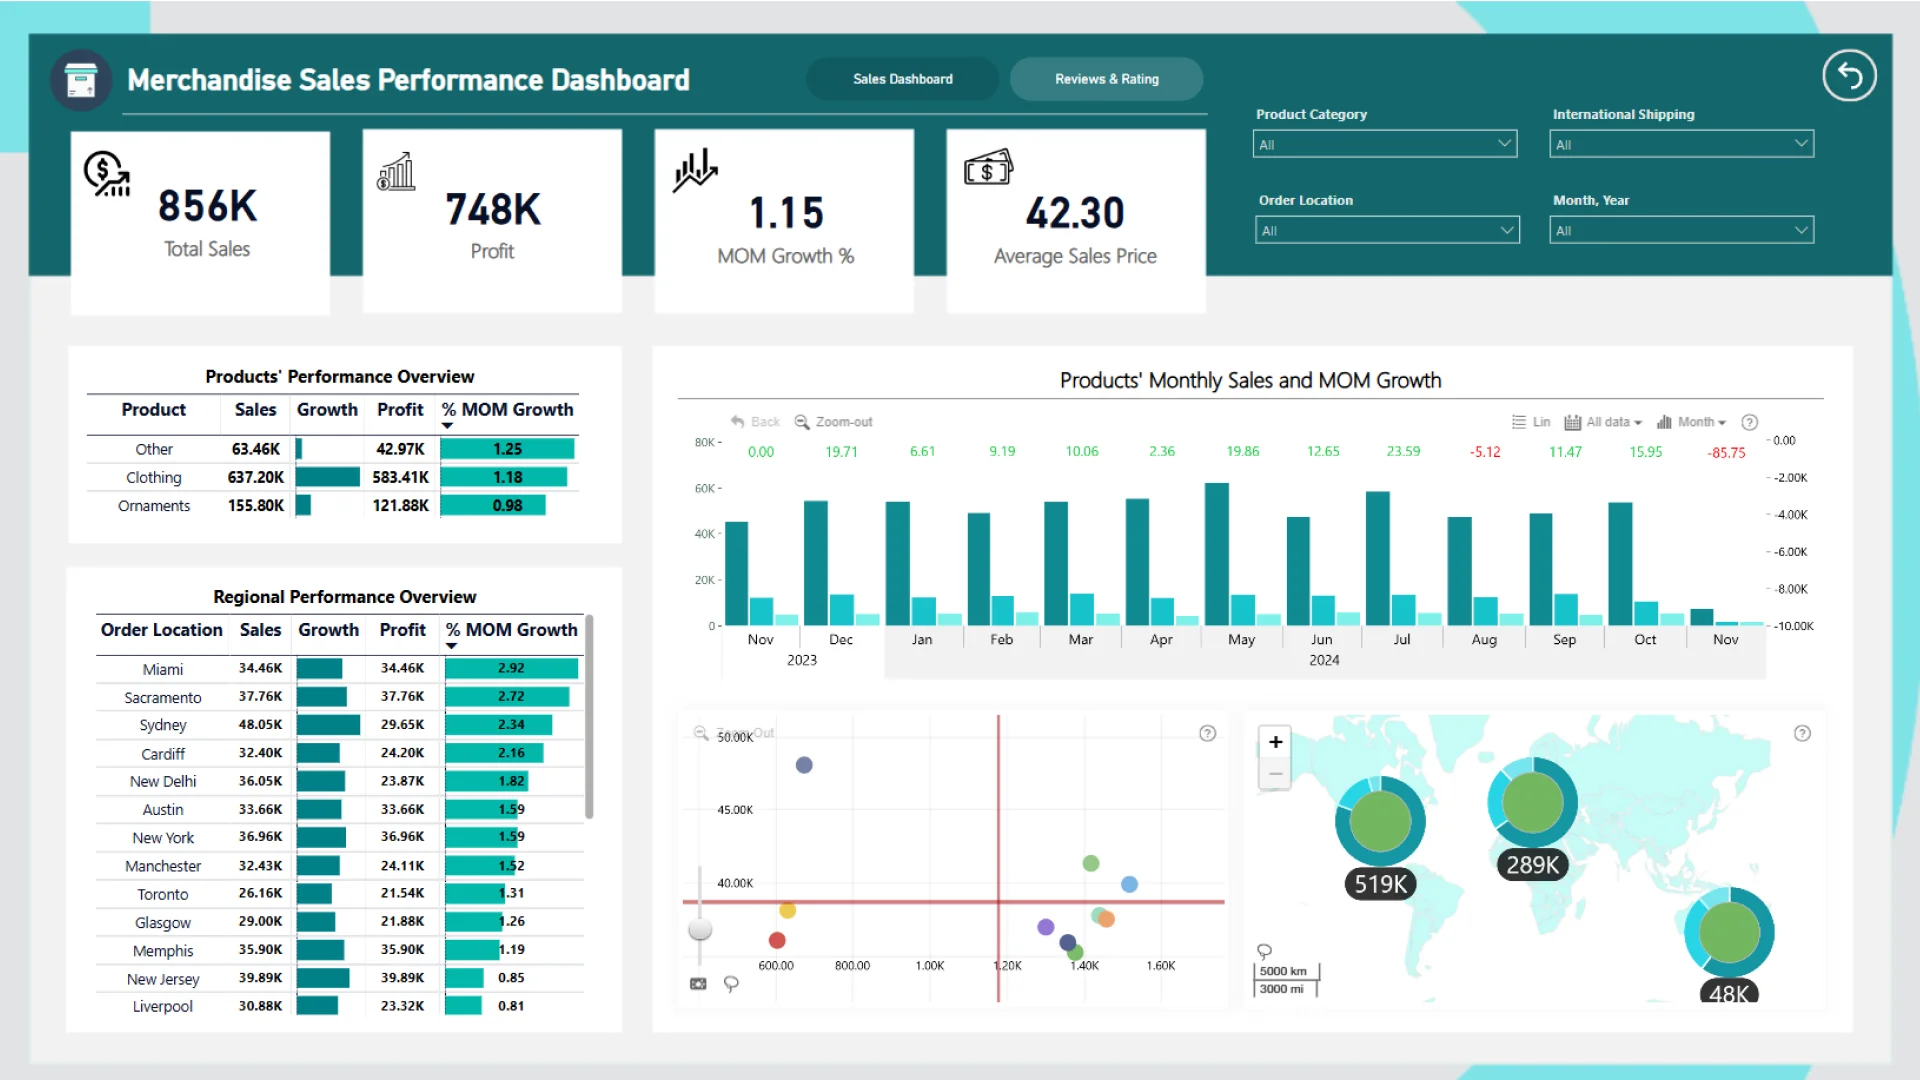Click the lasso icon below scatter chart
Image resolution: width=1920 pixels, height=1080 pixels.
731,984
